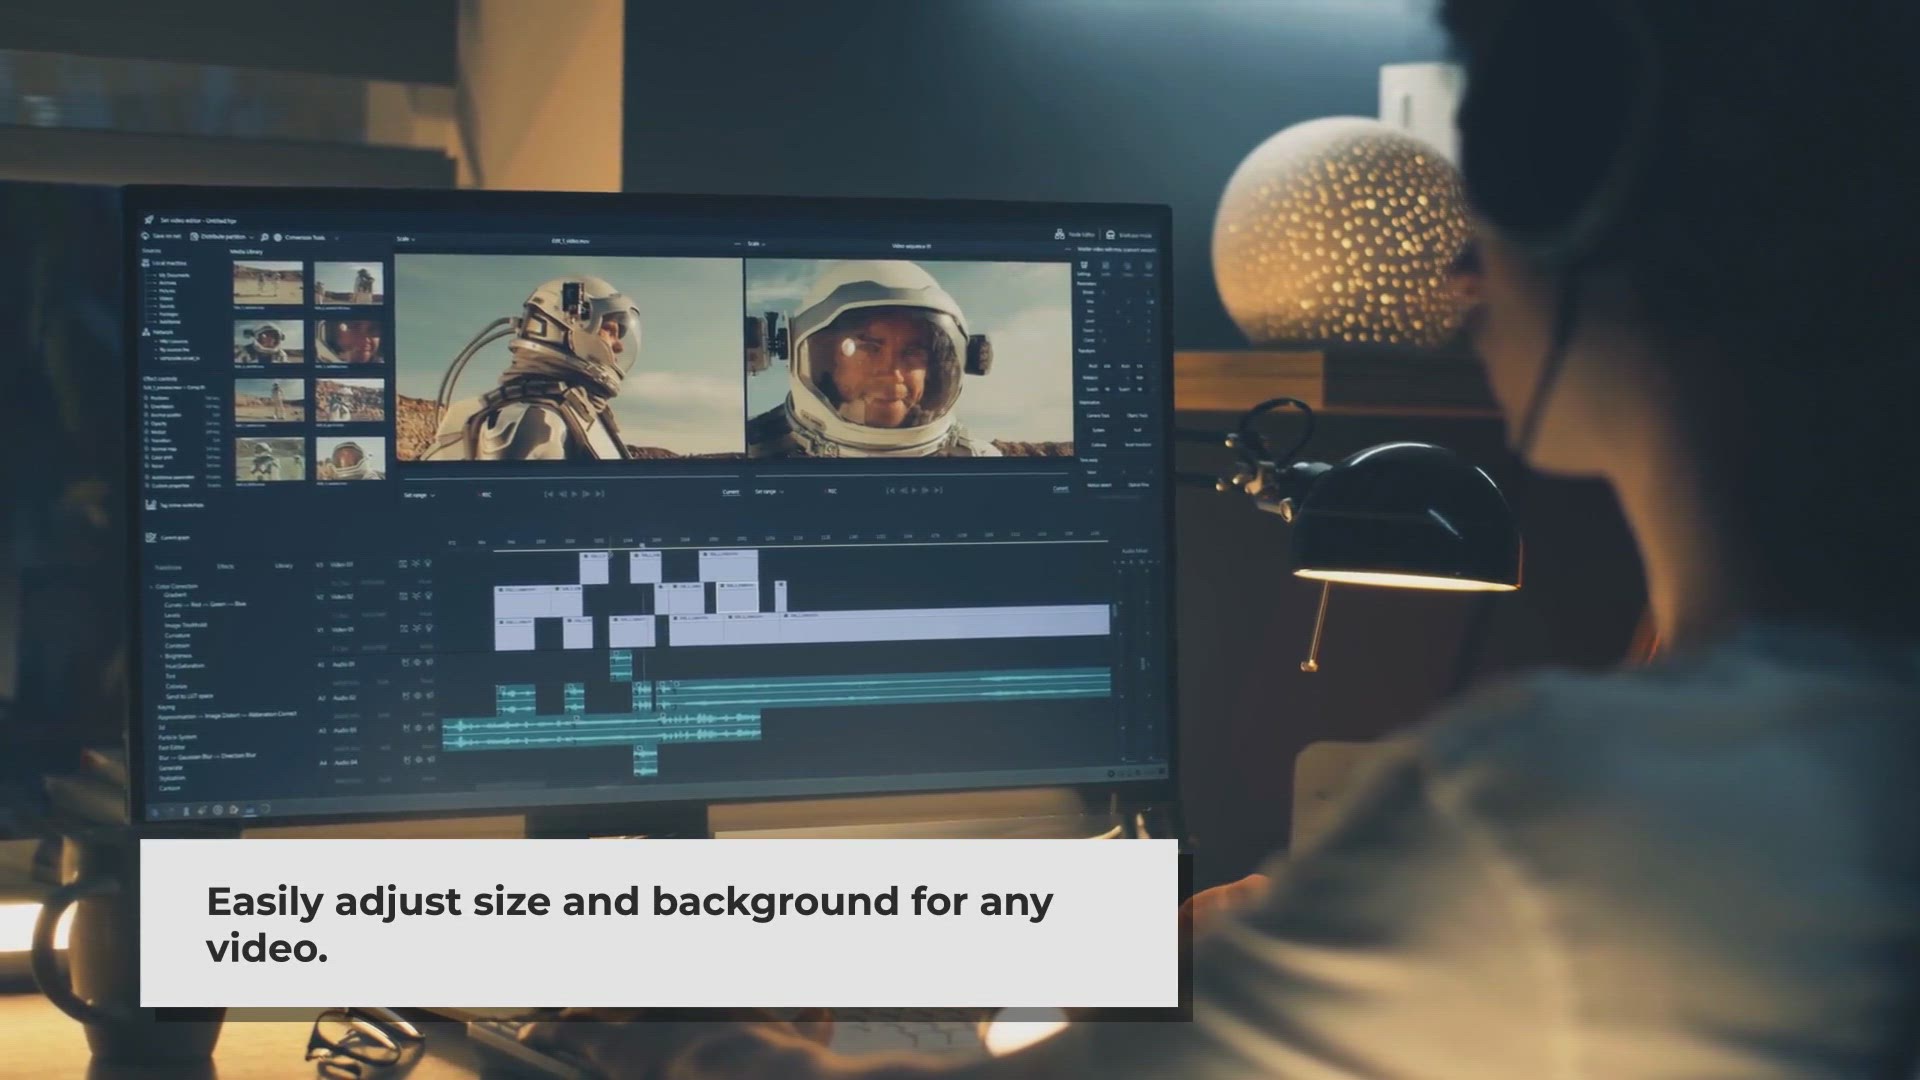Step forward one frame in right viewer
This screenshot has height=1080, width=1920.
tap(925, 490)
